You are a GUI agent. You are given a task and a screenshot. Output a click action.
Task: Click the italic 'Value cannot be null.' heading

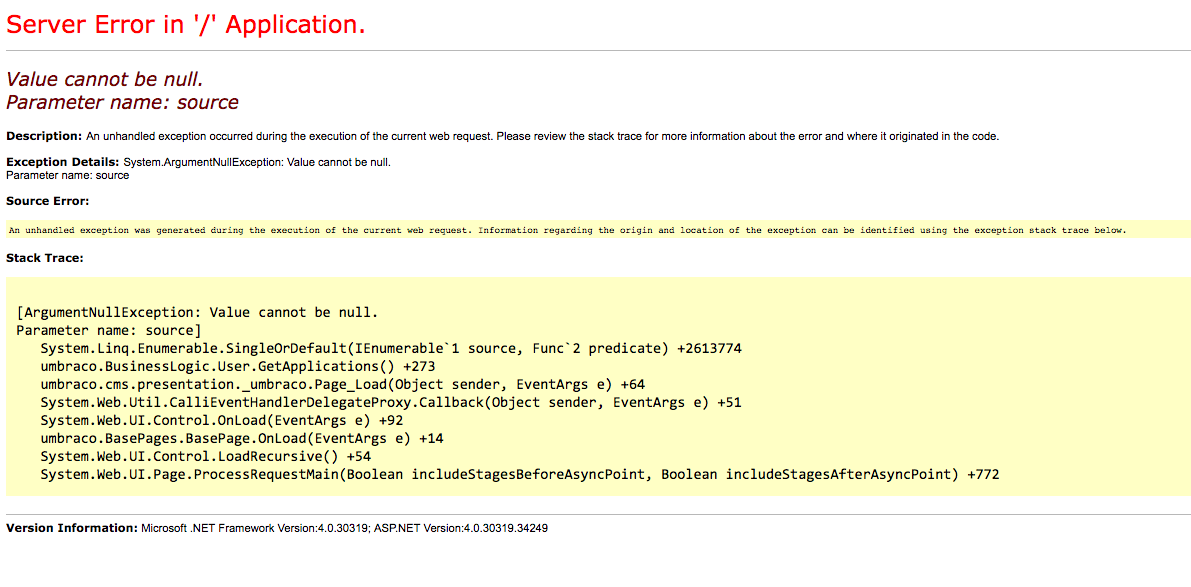(x=111, y=79)
